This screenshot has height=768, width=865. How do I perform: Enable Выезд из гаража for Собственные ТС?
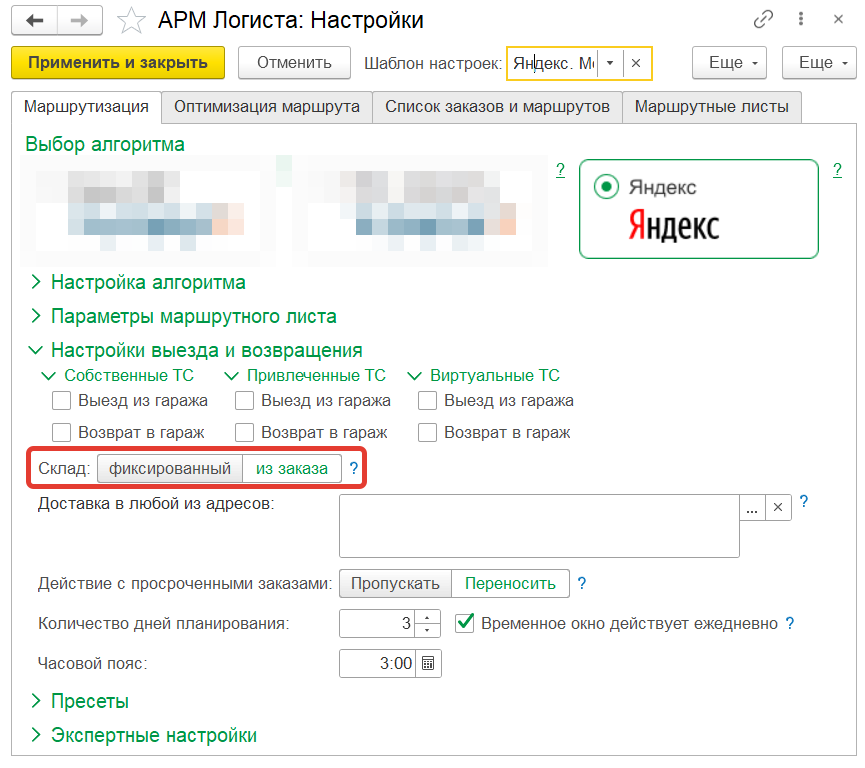click(61, 401)
